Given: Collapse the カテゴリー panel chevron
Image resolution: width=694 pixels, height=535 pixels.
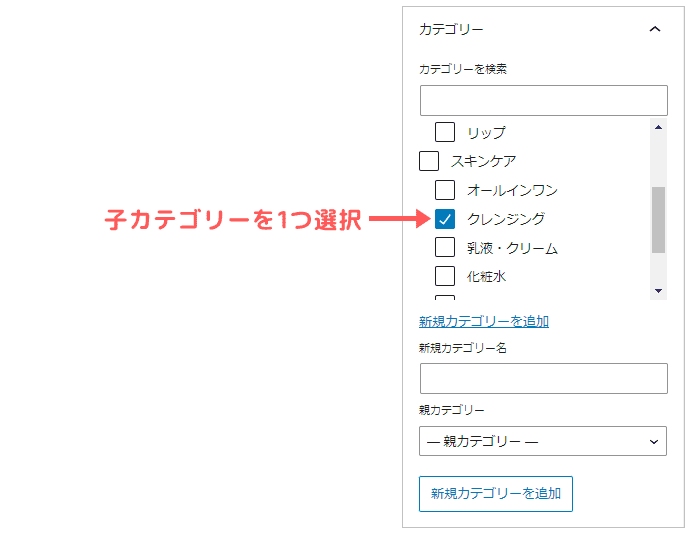Looking at the screenshot, I should click(x=655, y=30).
